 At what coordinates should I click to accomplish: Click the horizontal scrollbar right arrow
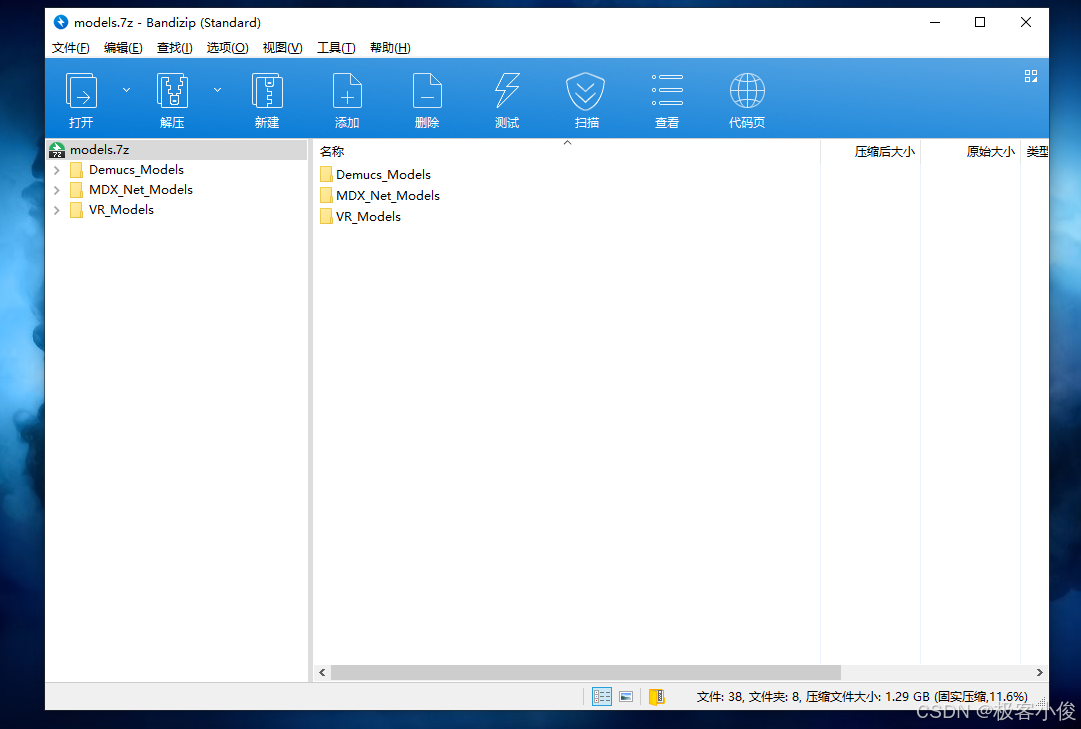(1040, 672)
